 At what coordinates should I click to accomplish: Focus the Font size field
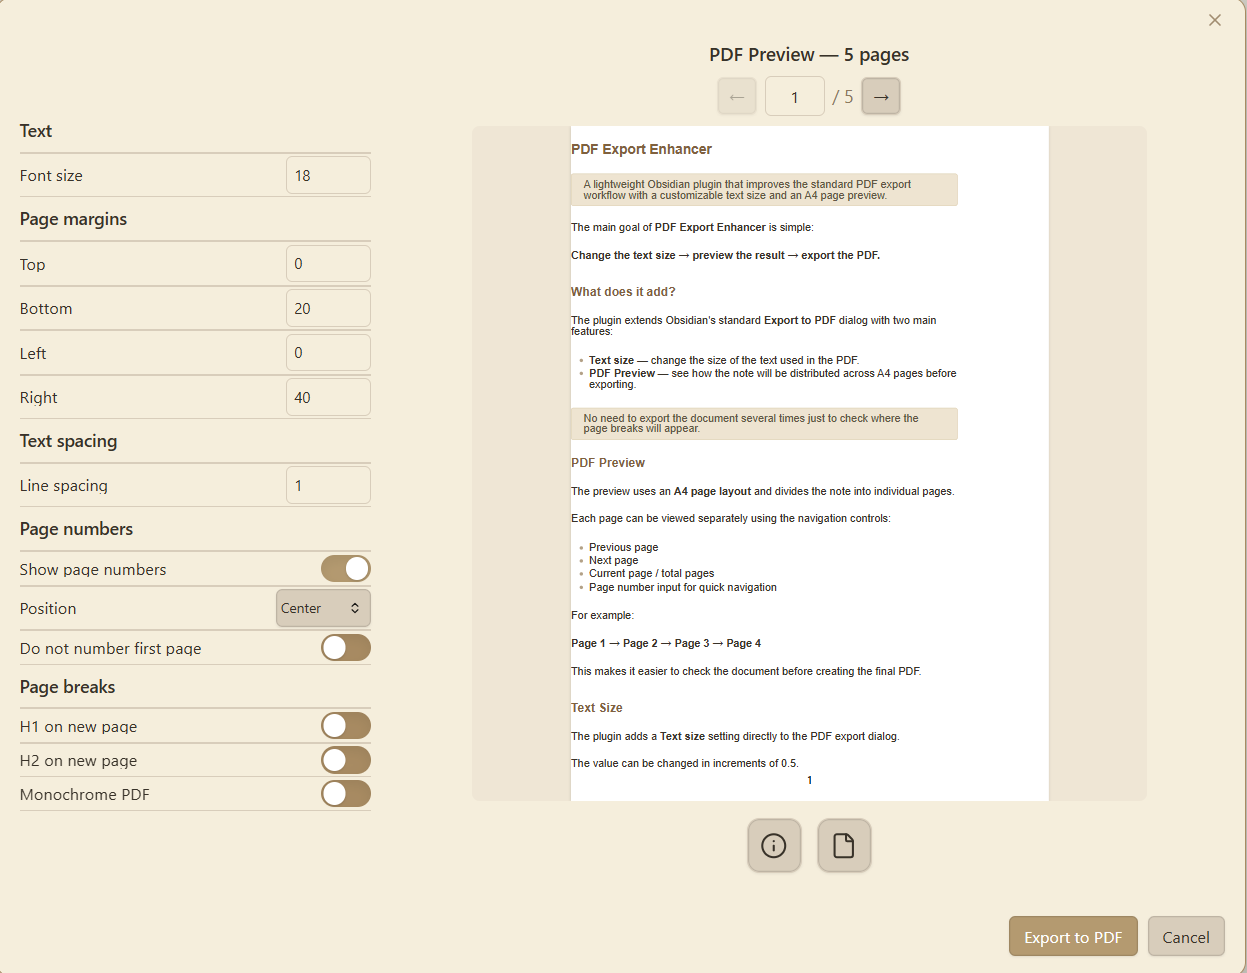(328, 175)
